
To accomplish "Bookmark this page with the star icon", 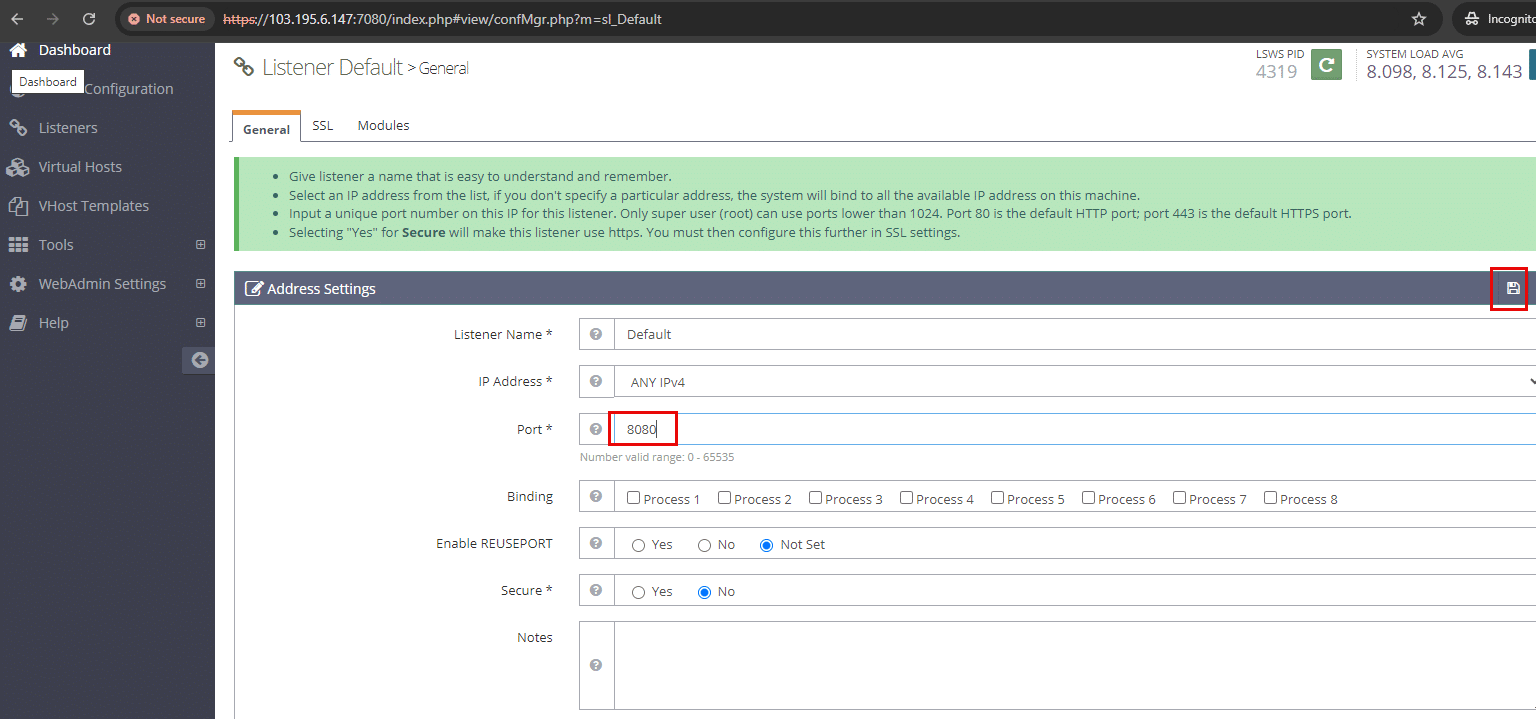I will coord(1418,19).
